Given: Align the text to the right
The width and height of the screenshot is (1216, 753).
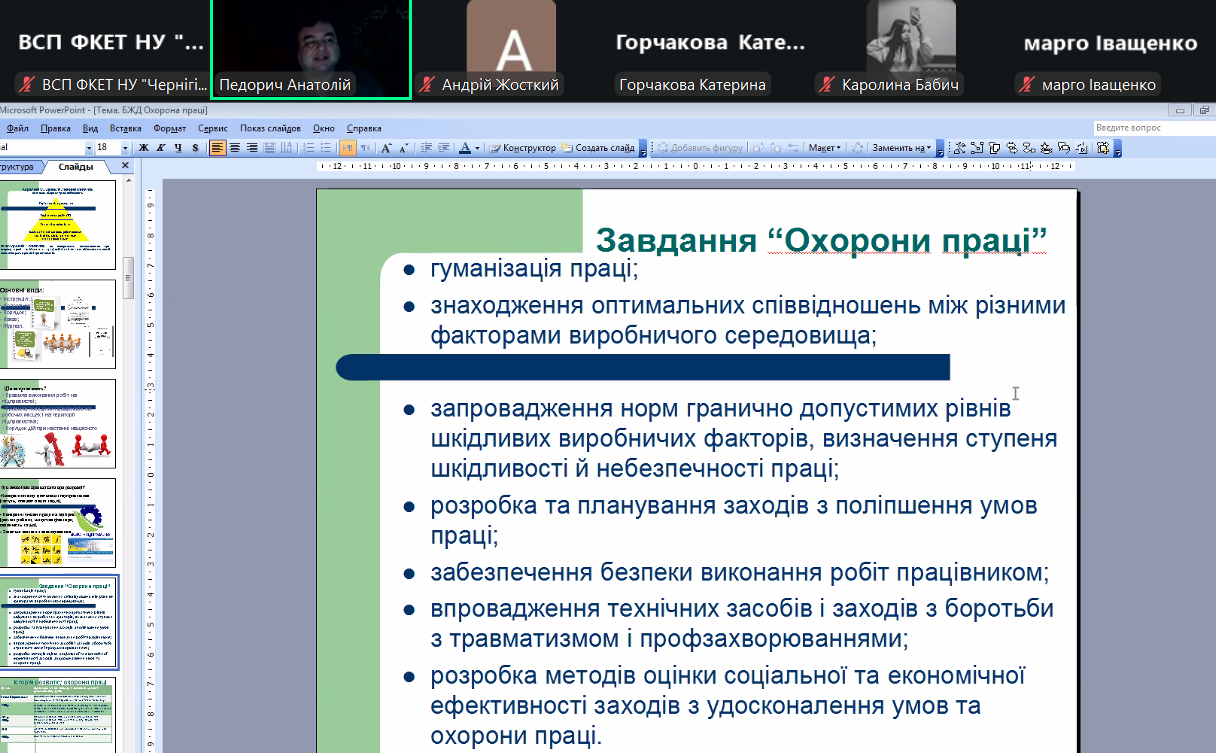Looking at the screenshot, I should pyautogui.click(x=252, y=148).
